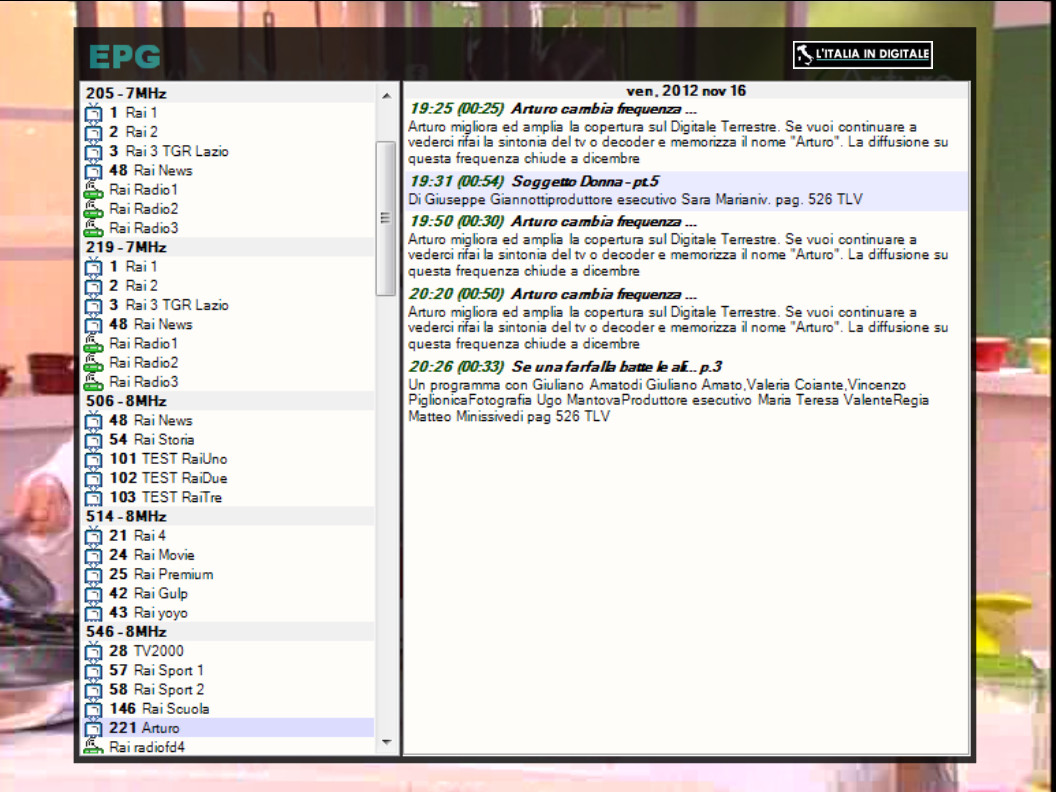Click the TV icon beside Rai Premium
This screenshot has width=1056, height=792.
click(x=93, y=575)
